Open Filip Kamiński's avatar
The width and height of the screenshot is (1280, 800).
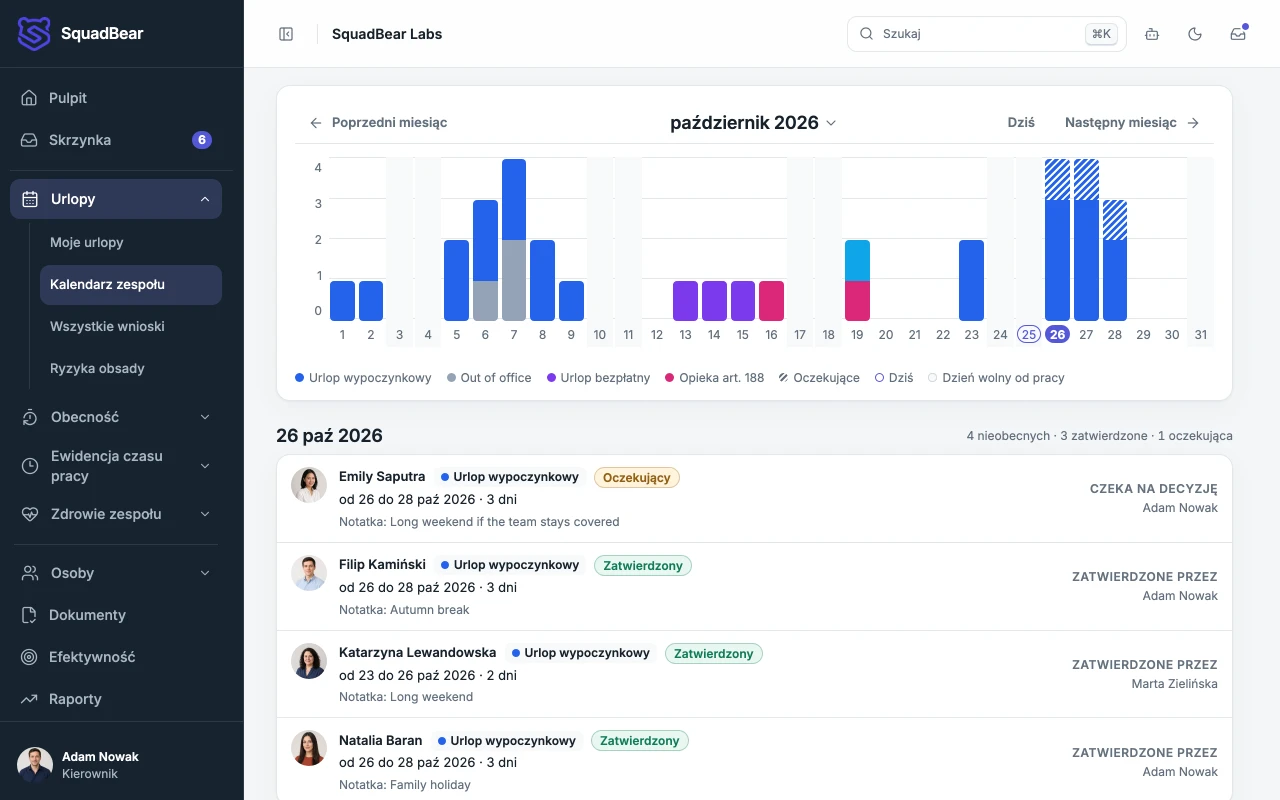(309, 573)
